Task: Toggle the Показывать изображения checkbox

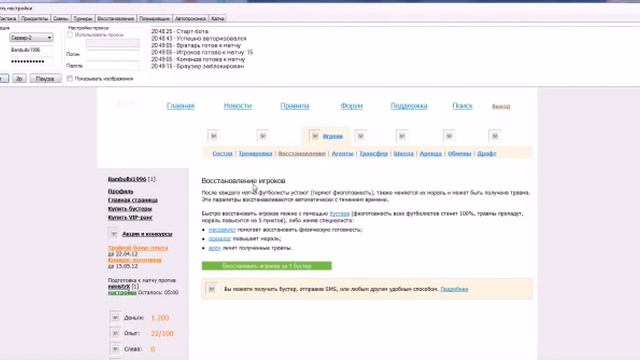Action: point(70,78)
